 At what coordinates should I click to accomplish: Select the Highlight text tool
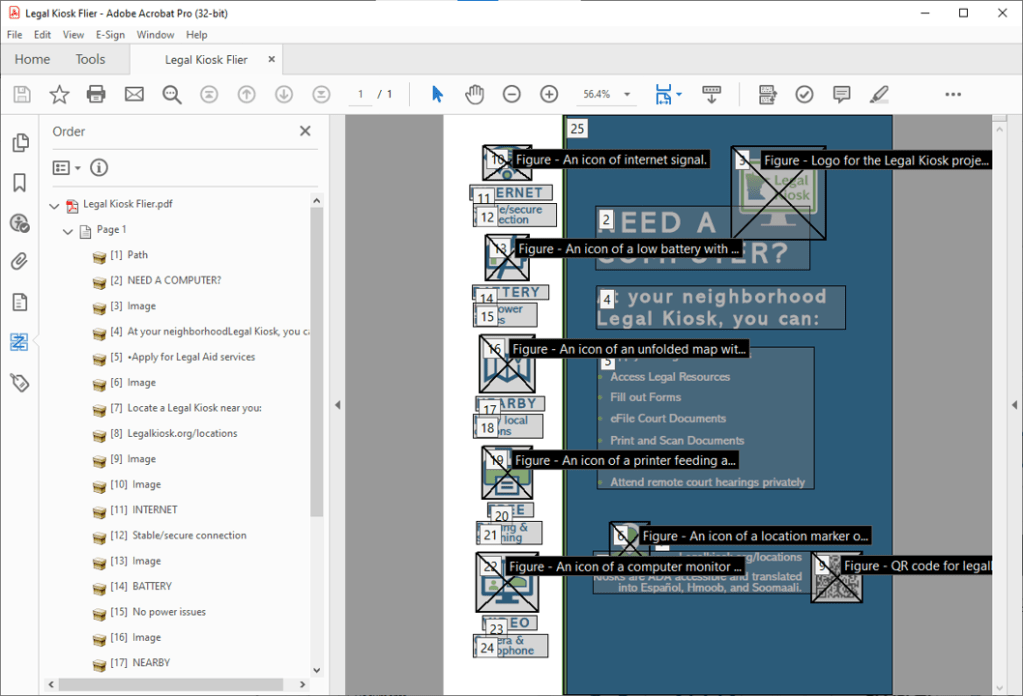tap(879, 93)
